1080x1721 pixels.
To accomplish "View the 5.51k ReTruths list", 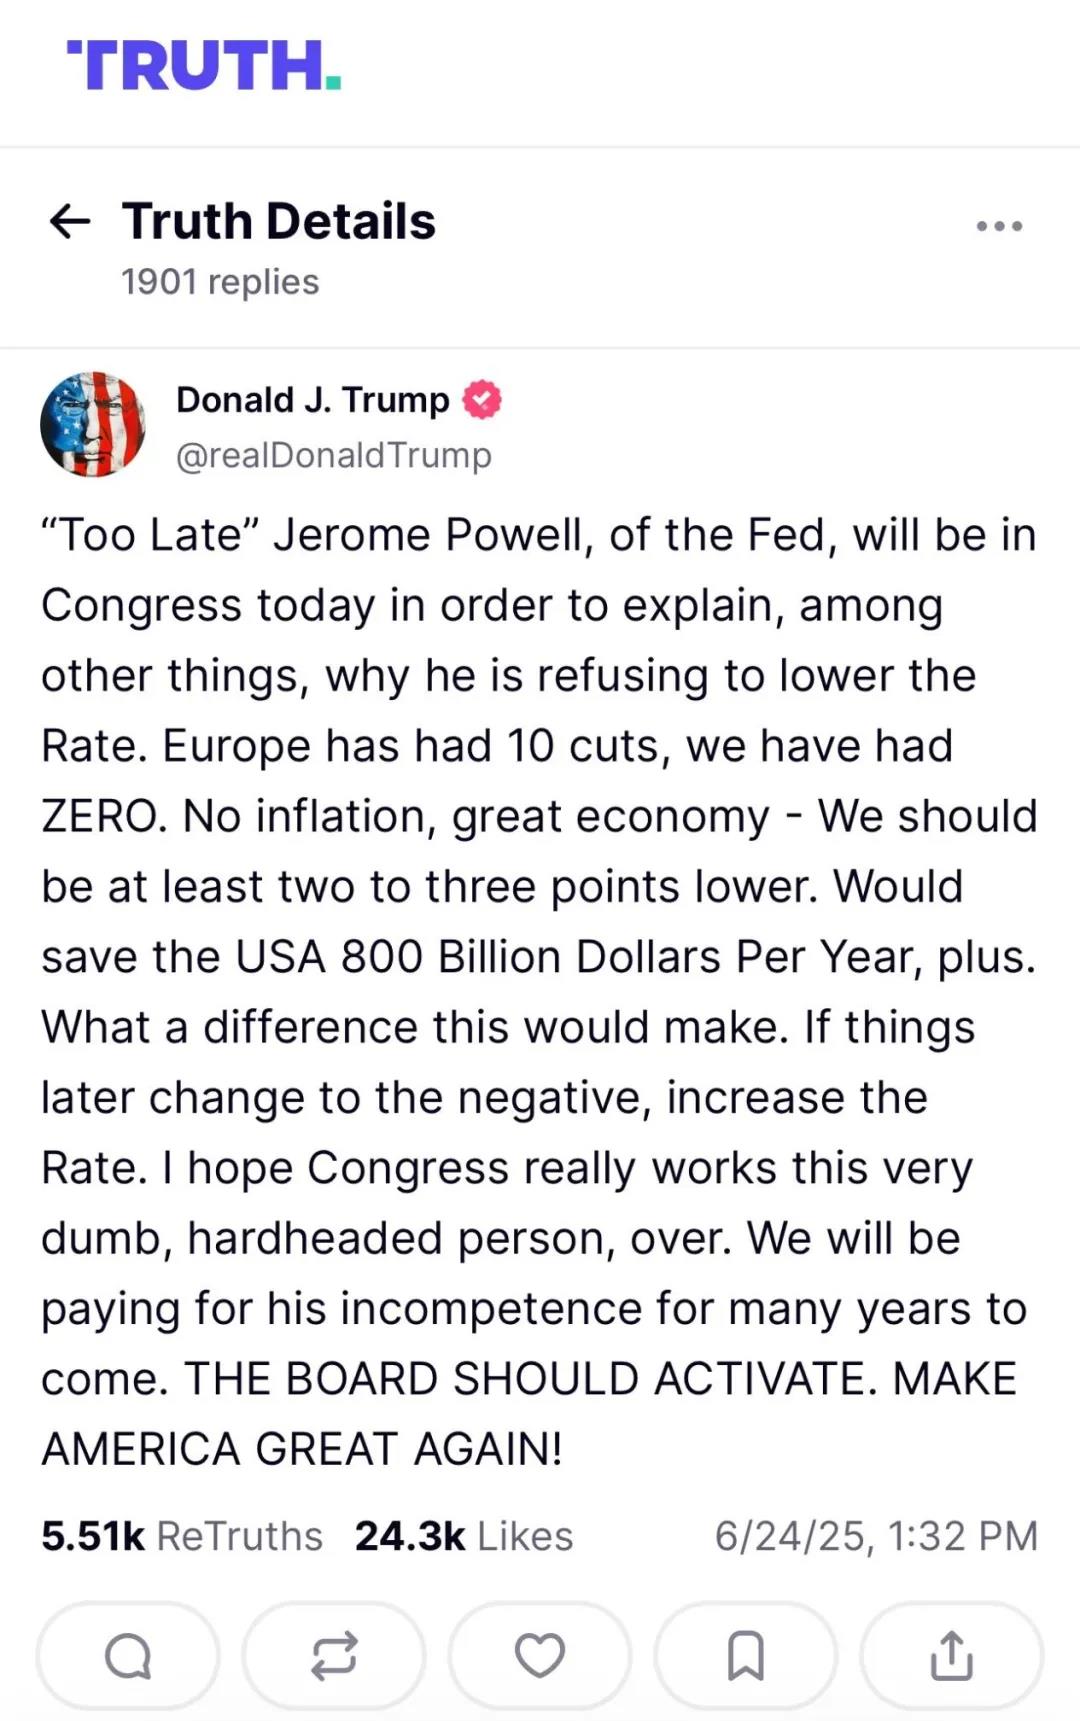I will [x=182, y=1536].
